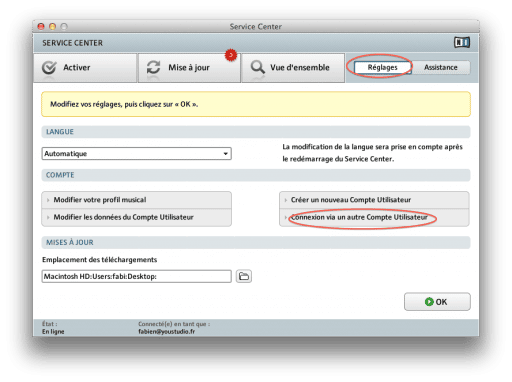This screenshot has height=382, width=512.
Task: Click the checkmark Activer icon
Action: pos(49,68)
